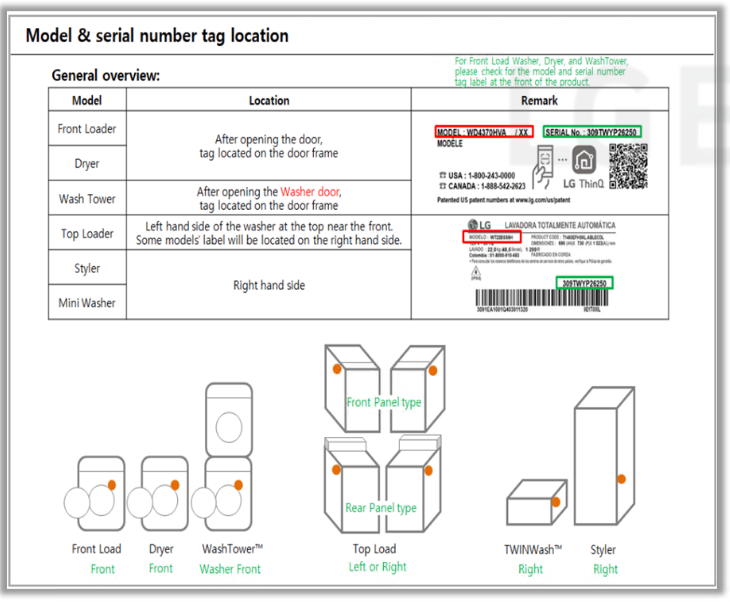Viewport: 730px width, 602px height.
Task: Click the Remark column header
Action: pos(540,100)
